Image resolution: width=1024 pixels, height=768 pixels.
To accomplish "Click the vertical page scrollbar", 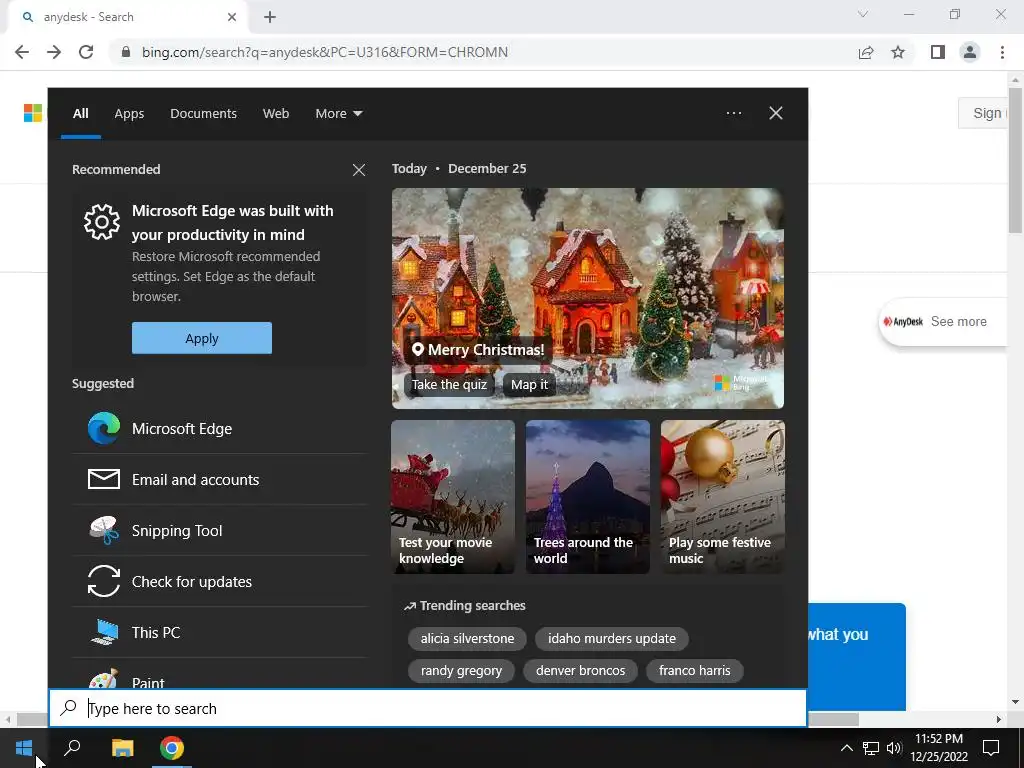I will [x=1015, y=160].
